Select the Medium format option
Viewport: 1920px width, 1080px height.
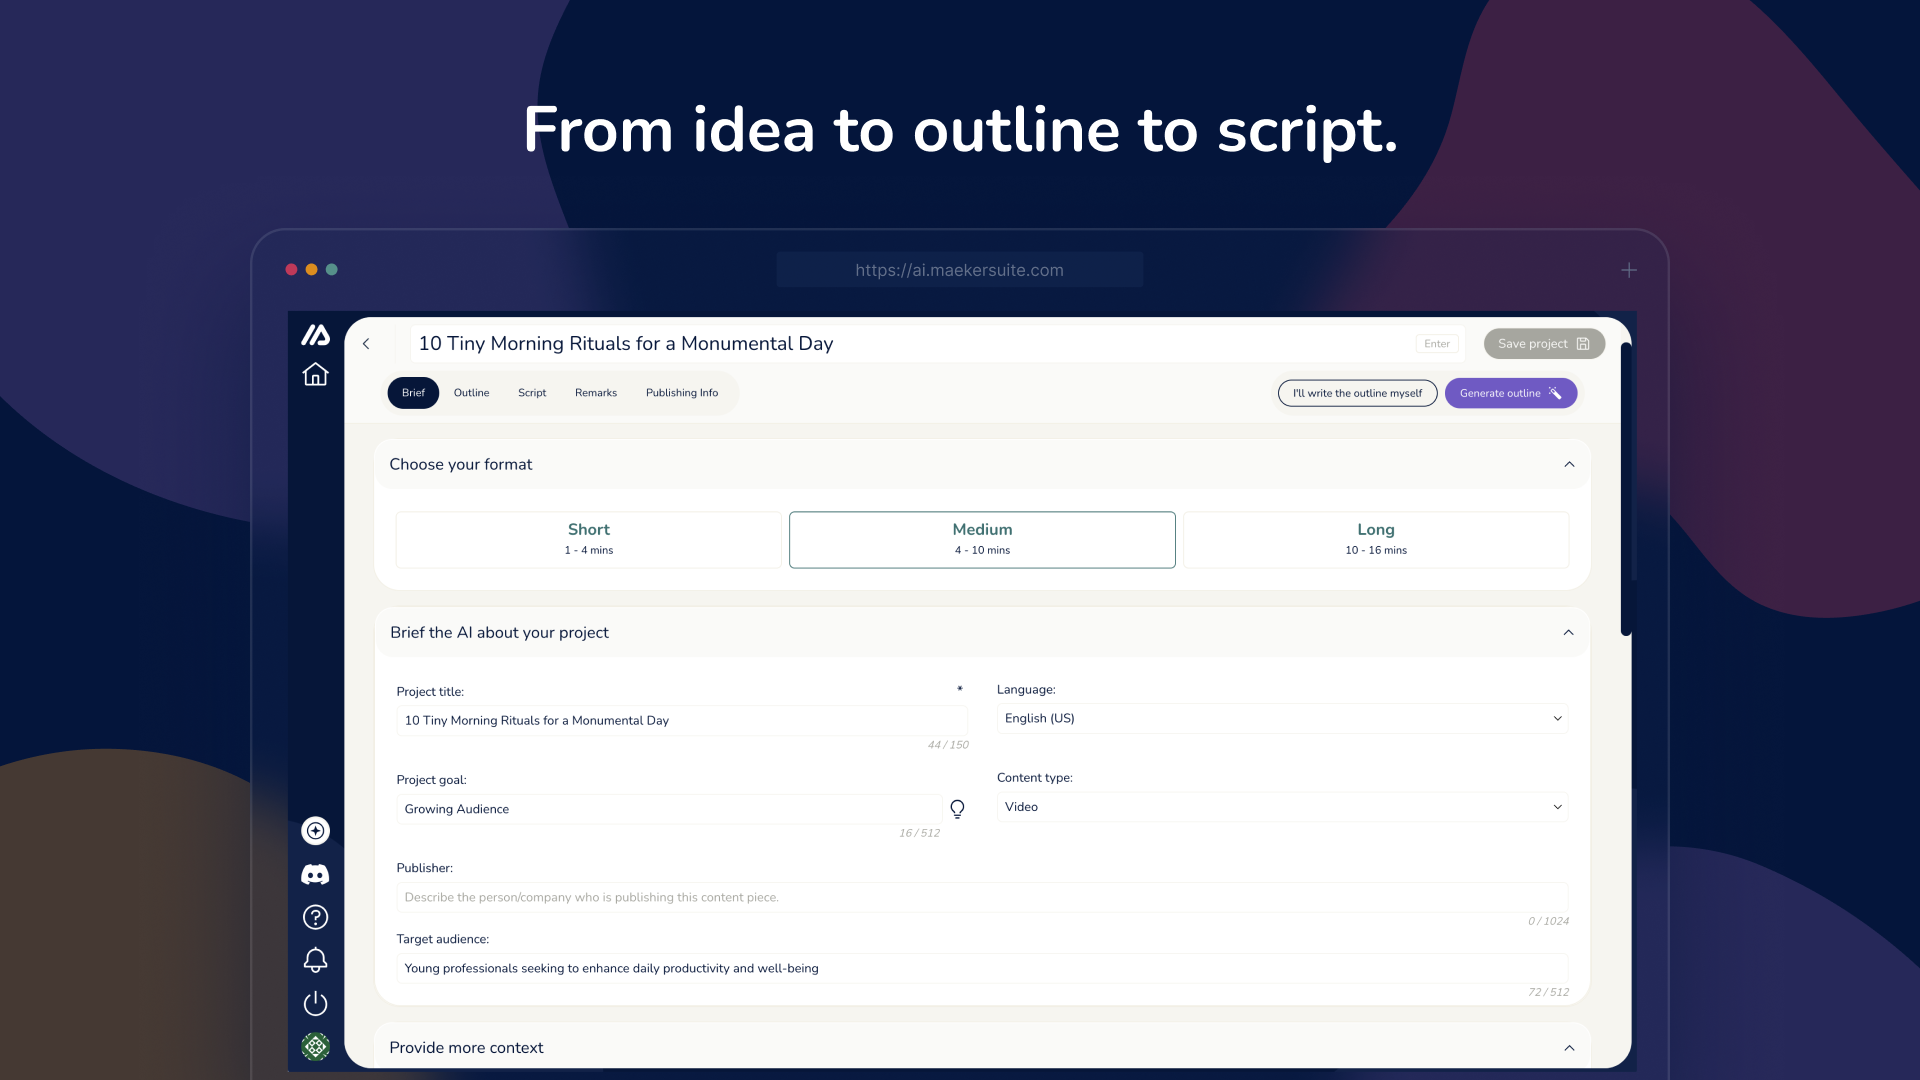coord(981,539)
